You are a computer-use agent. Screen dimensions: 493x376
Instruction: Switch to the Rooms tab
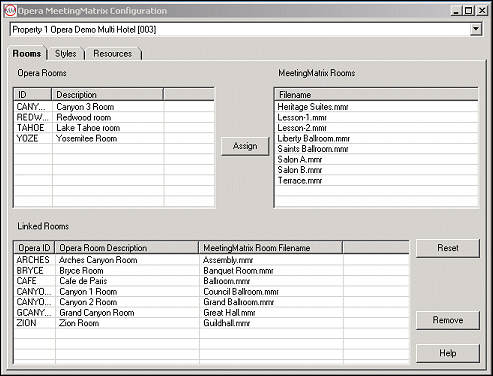coord(27,54)
